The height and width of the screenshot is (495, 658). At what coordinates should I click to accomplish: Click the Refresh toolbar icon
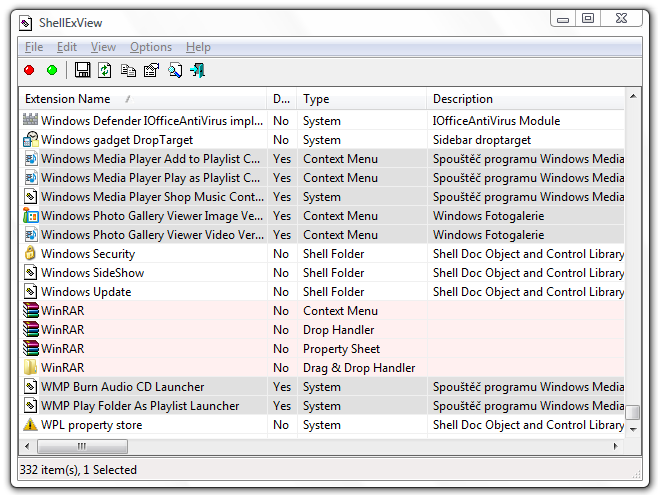tap(104, 70)
